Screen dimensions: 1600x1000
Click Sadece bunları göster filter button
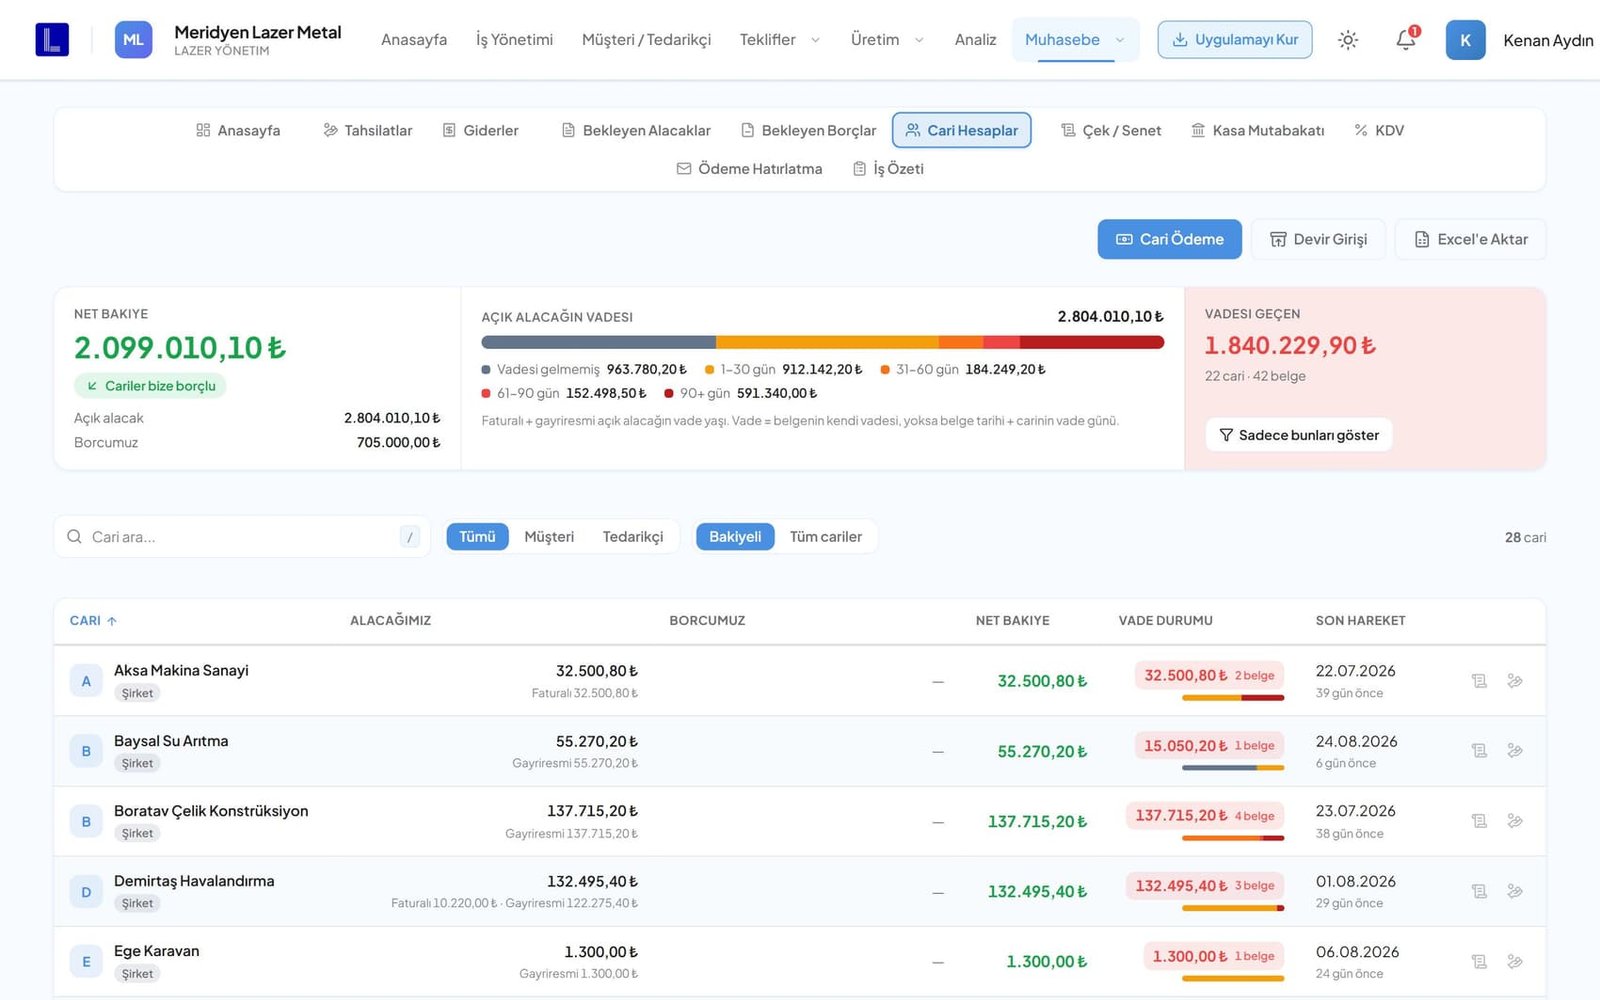click(1299, 435)
